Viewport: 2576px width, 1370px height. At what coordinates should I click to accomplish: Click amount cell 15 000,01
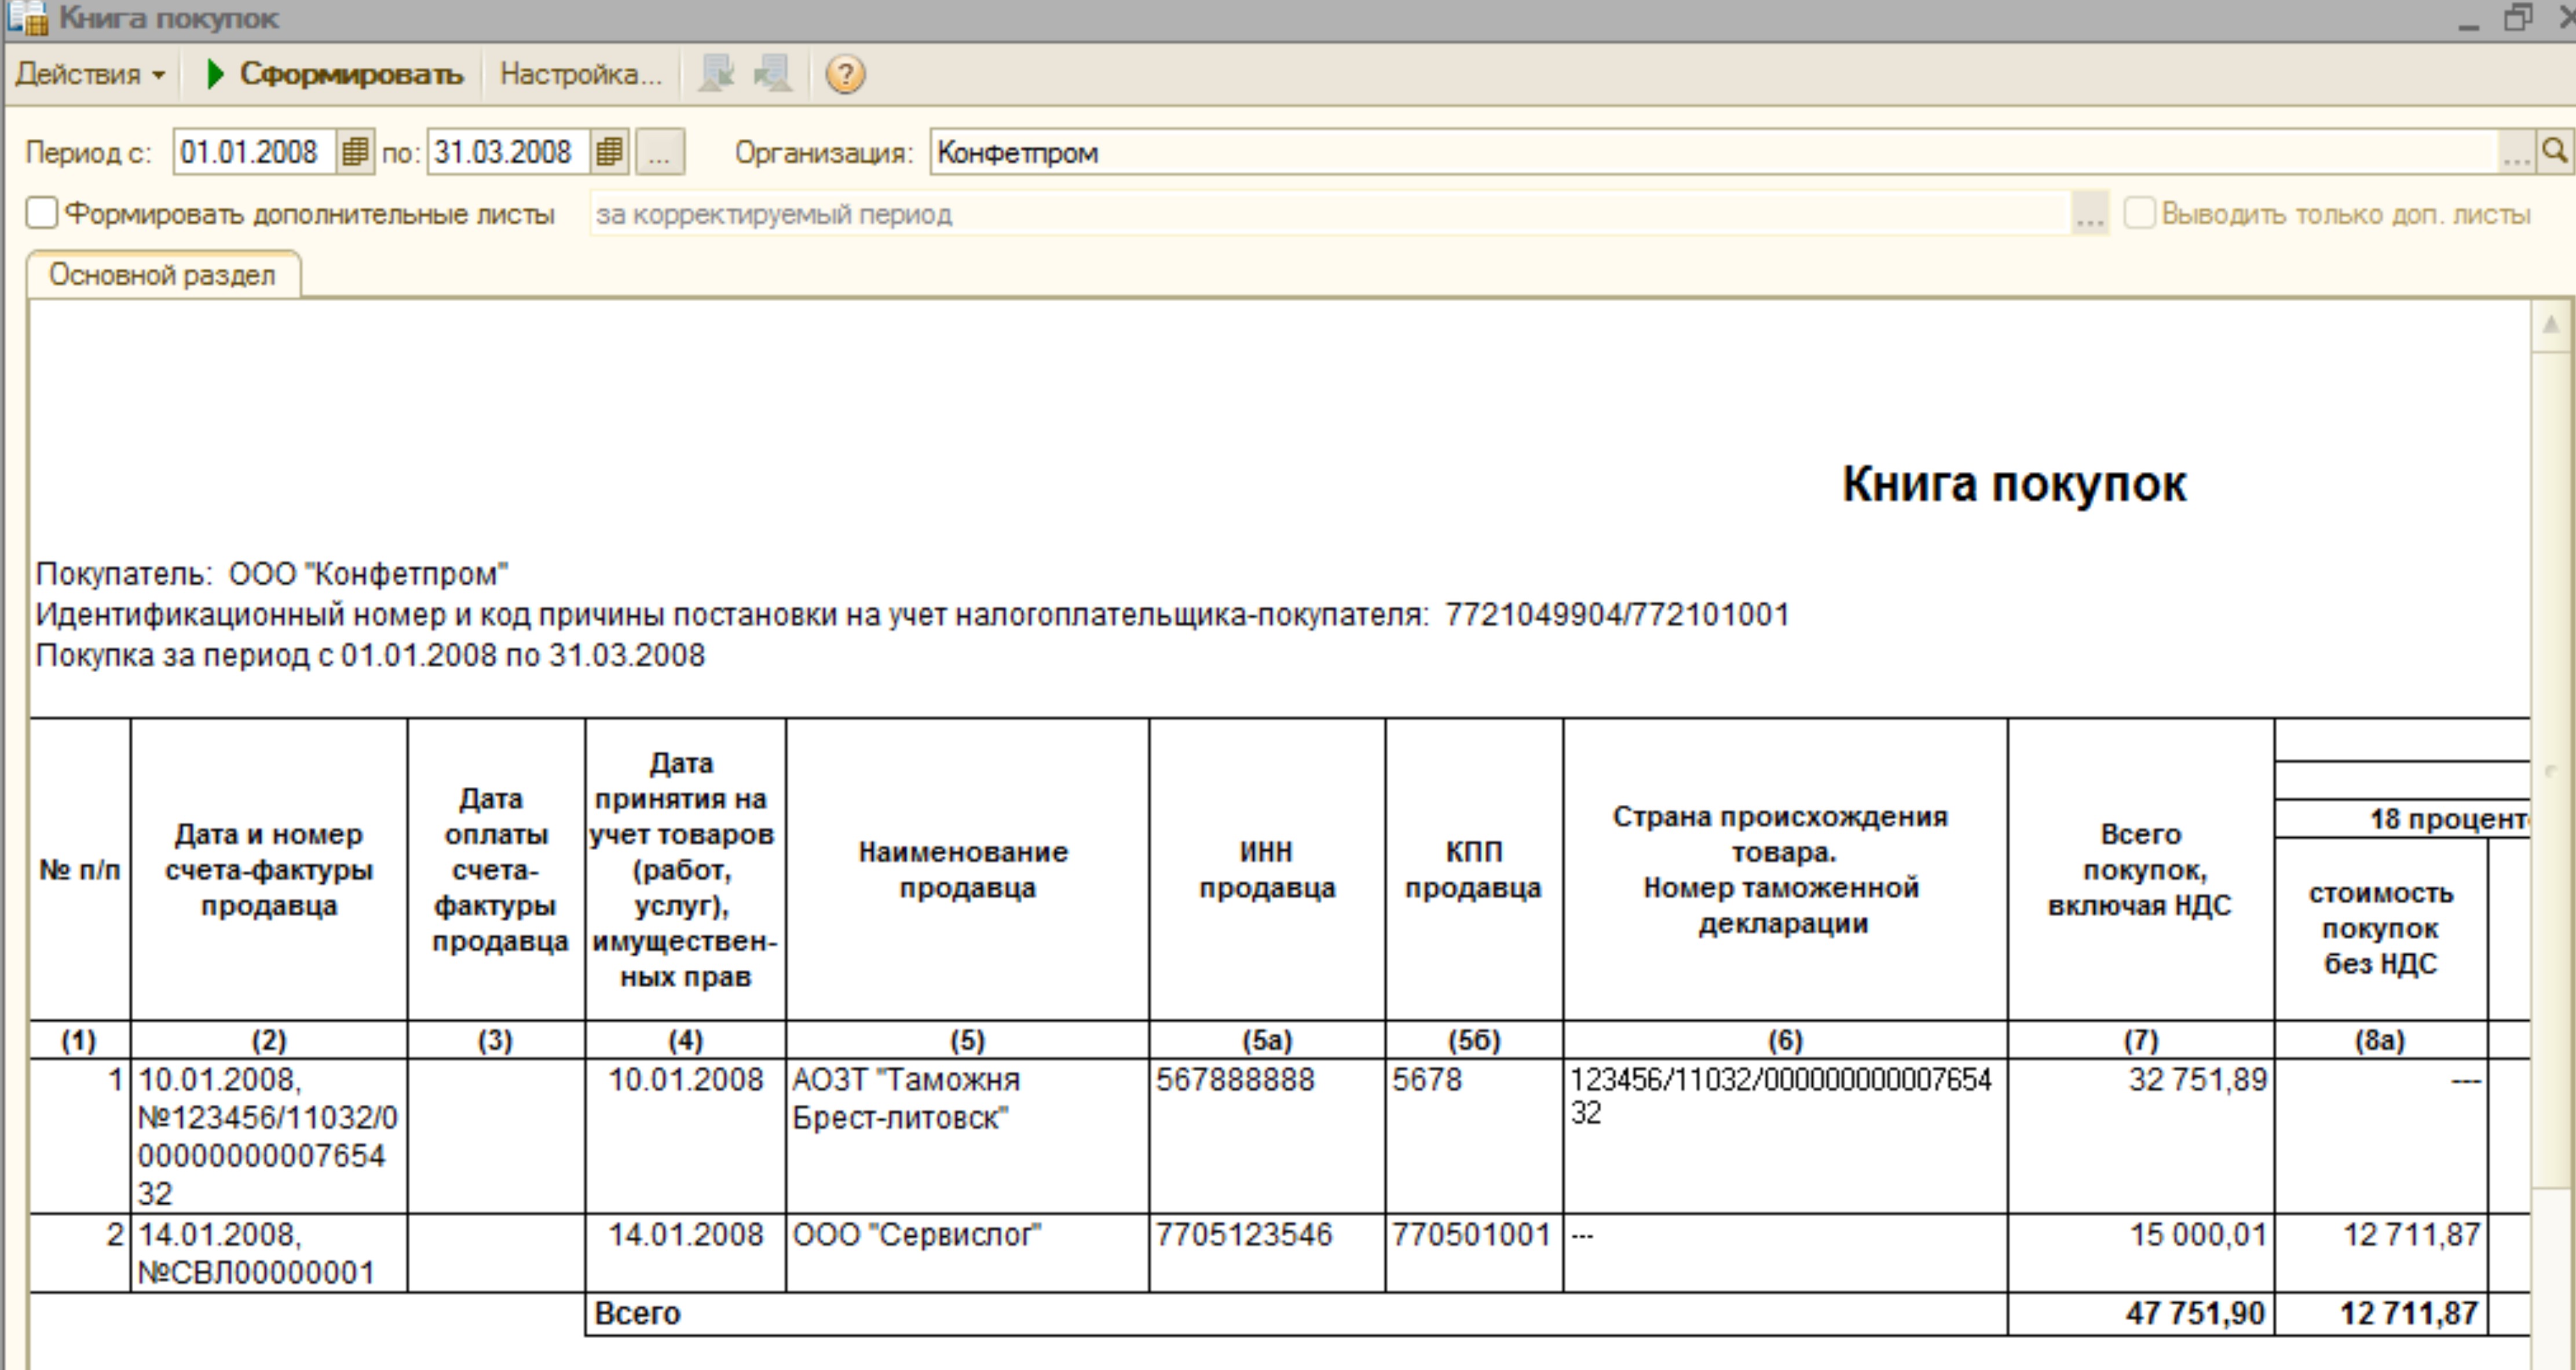point(2140,1253)
